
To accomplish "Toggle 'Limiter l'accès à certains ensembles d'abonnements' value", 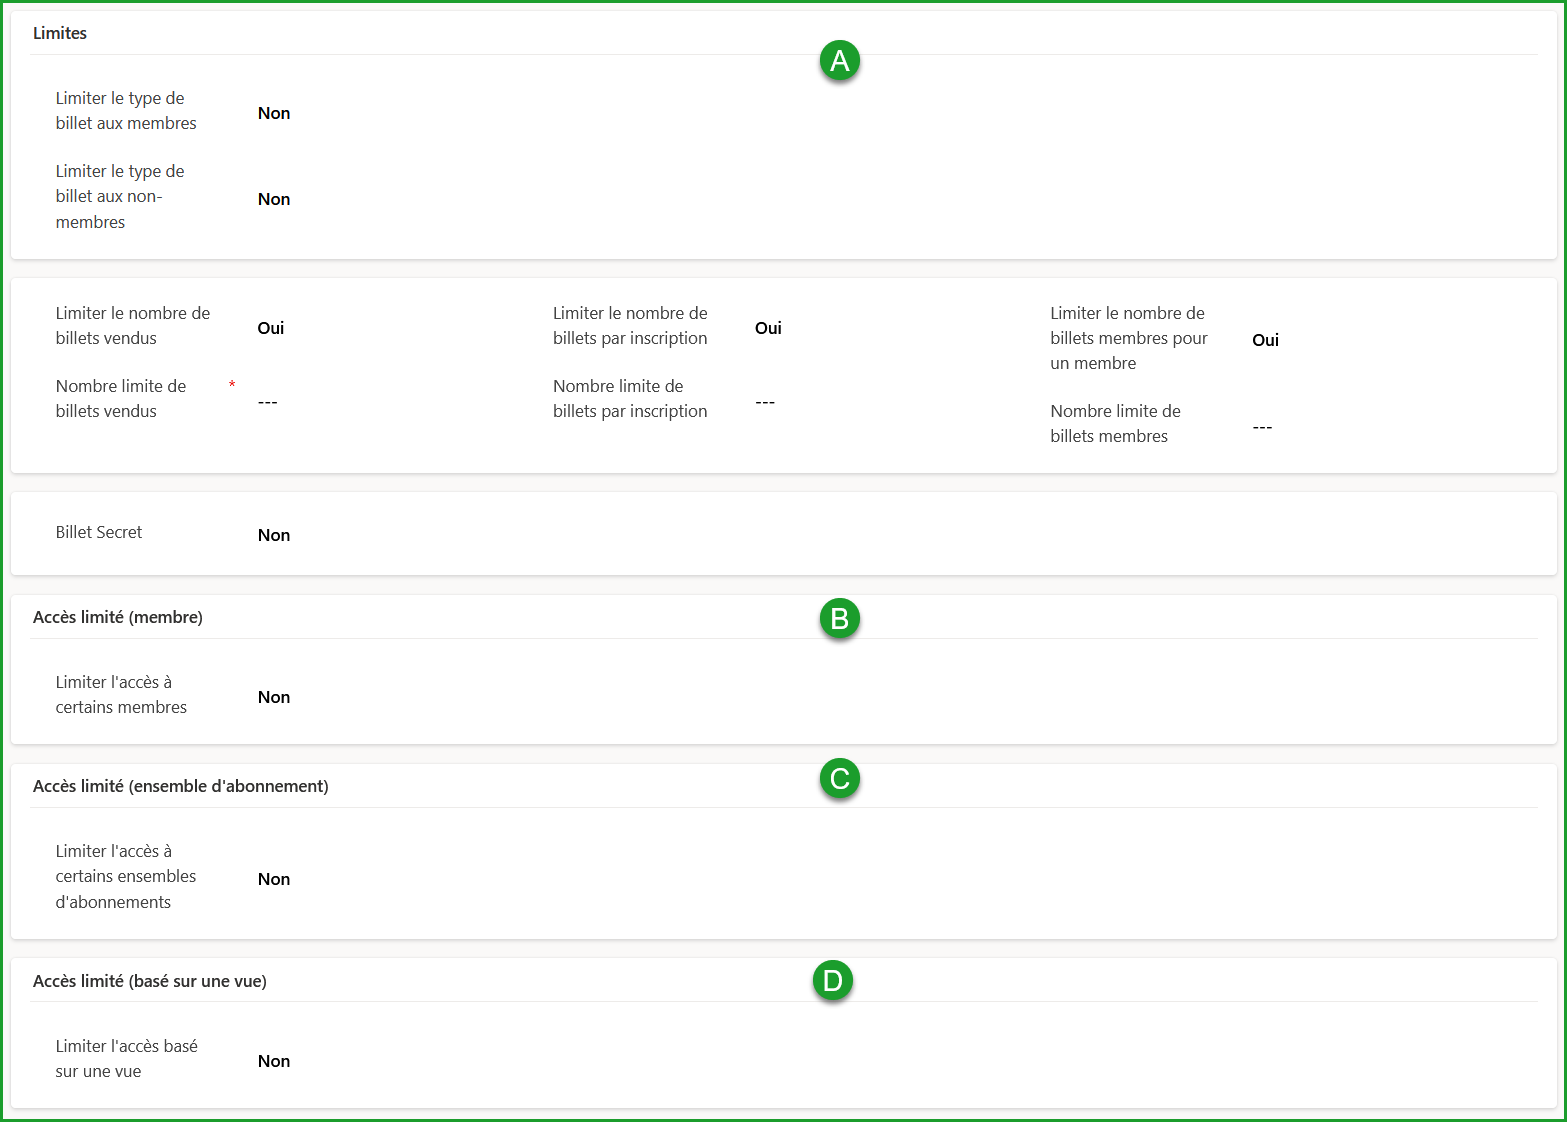I will click(274, 879).
